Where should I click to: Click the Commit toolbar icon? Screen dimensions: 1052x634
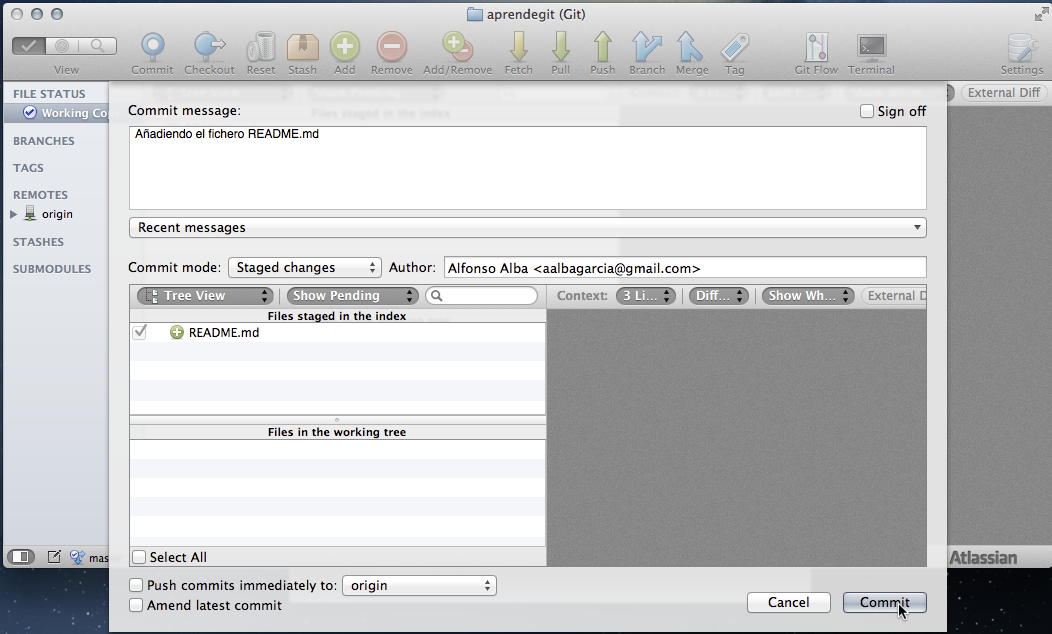[152, 47]
